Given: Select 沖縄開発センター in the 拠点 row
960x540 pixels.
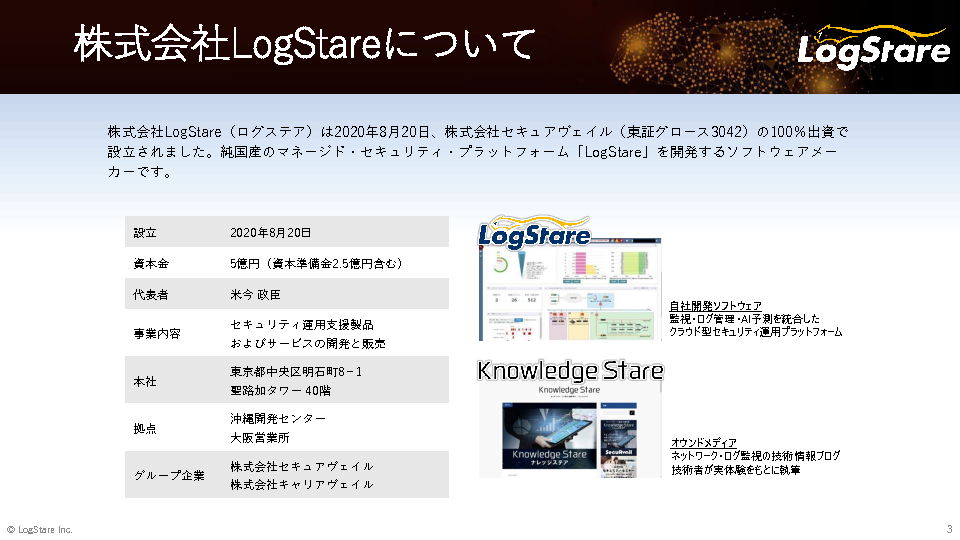Looking at the screenshot, I should click(278, 418).
